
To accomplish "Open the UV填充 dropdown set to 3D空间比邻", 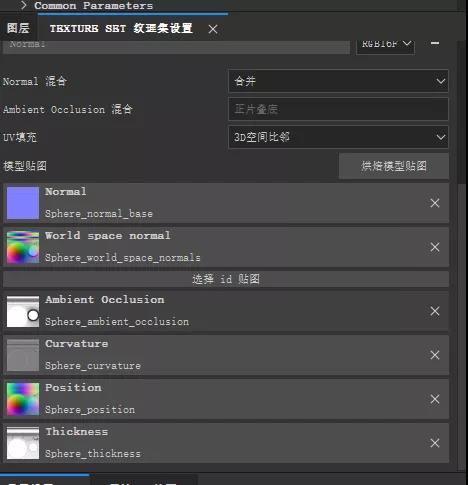I will tap(338, 137).
